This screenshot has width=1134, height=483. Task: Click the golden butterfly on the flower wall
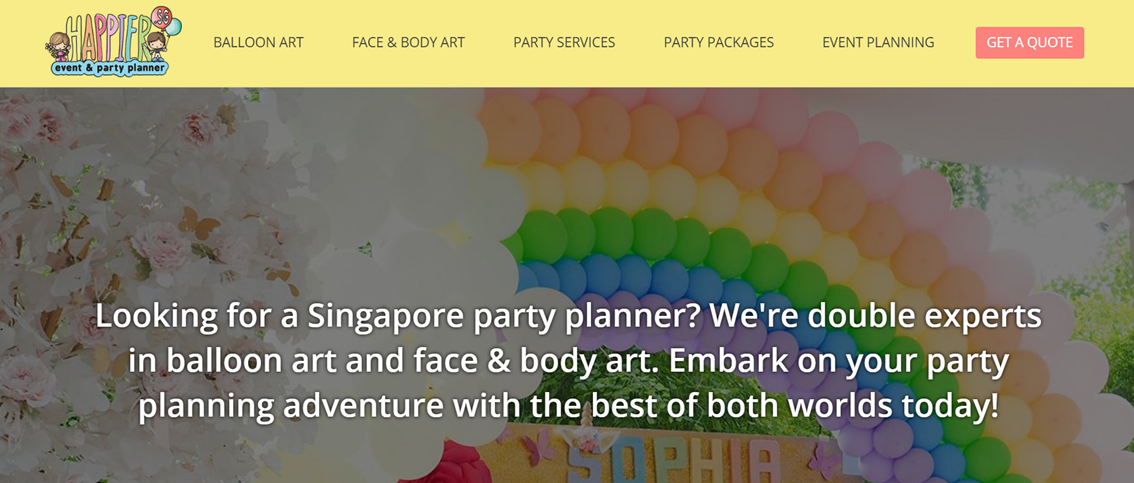pos(198,224)
